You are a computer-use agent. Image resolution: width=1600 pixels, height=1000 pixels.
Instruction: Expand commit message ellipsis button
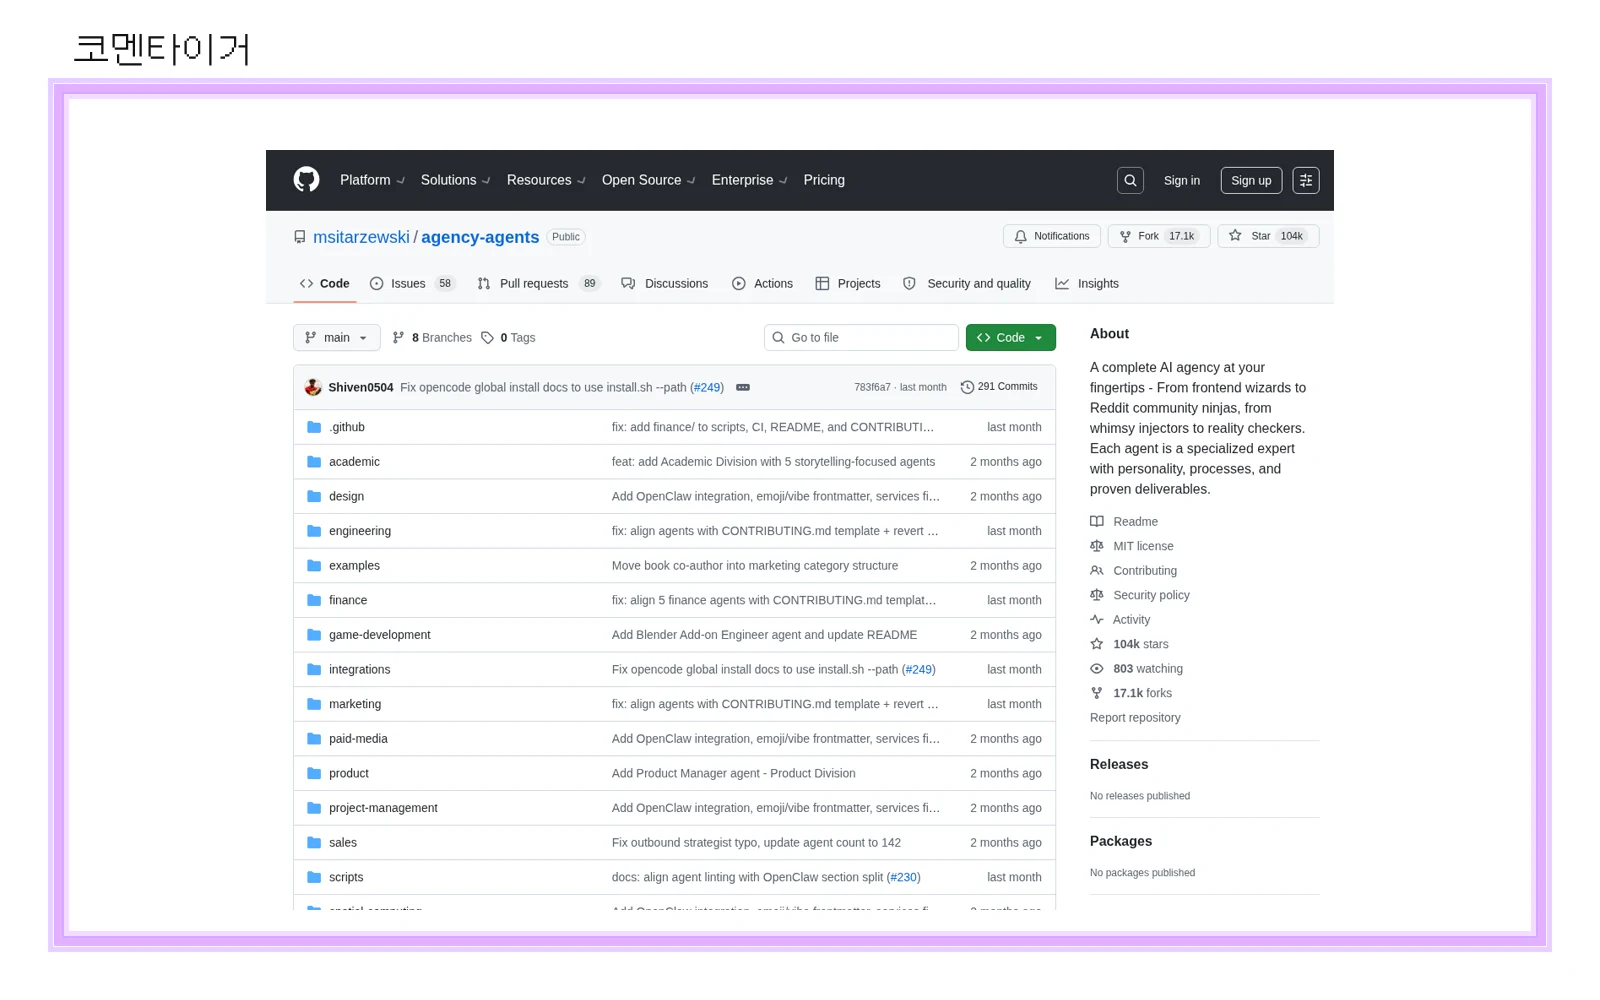pos(743,388)
